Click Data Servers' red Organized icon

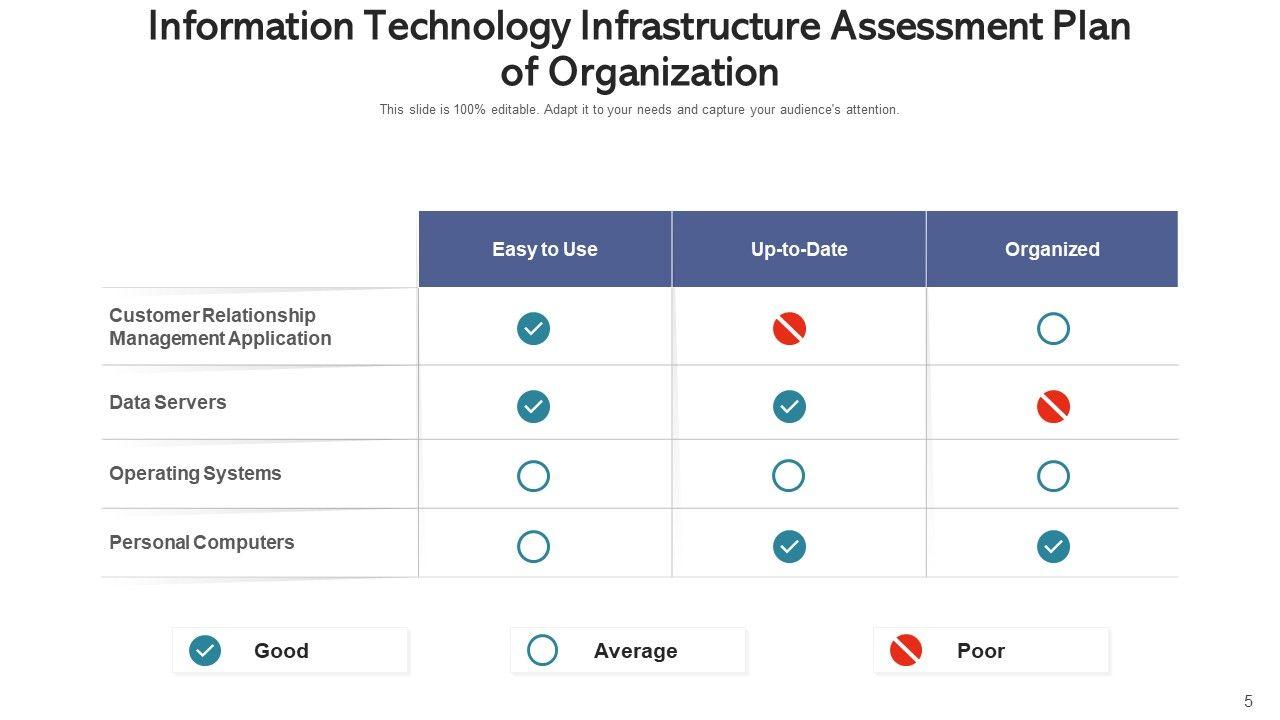[1053, 406]
